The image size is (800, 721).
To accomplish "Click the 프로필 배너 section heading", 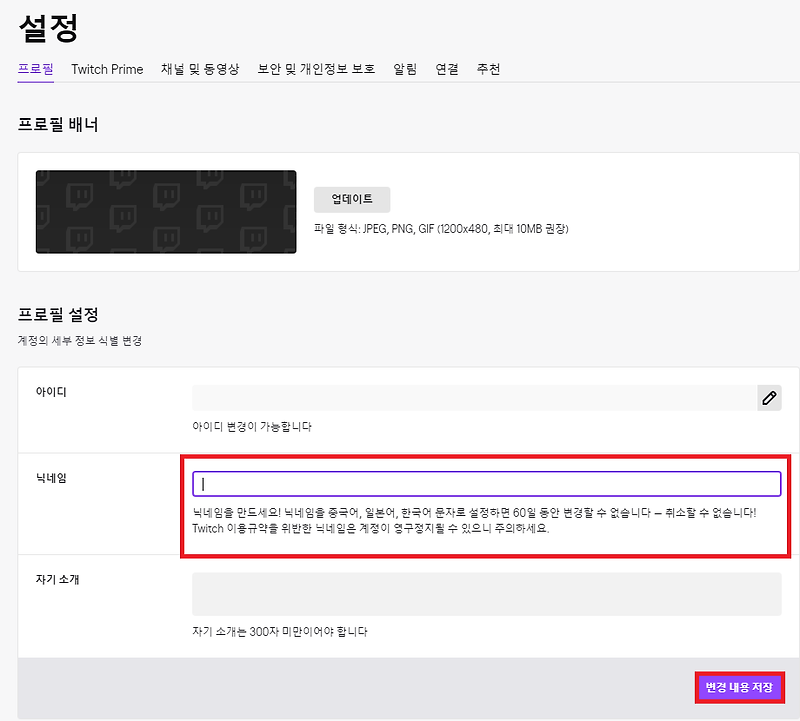I will coord(58,125).
